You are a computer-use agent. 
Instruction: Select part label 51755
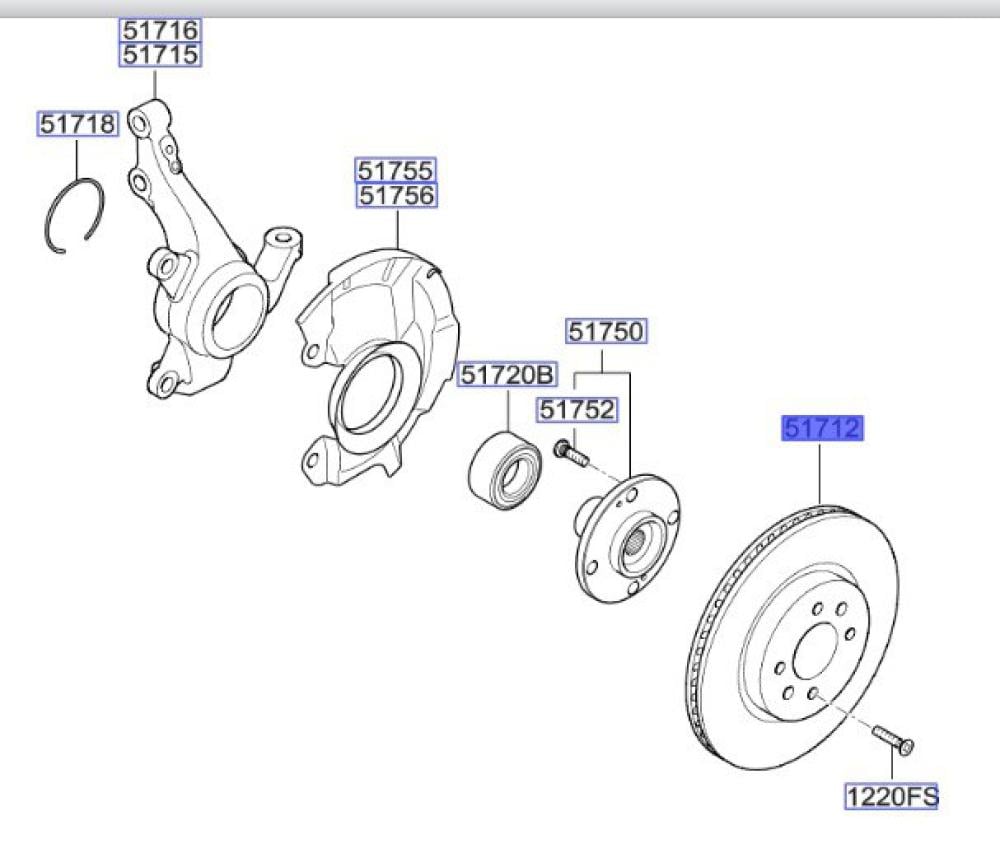[x=397, y=170]
